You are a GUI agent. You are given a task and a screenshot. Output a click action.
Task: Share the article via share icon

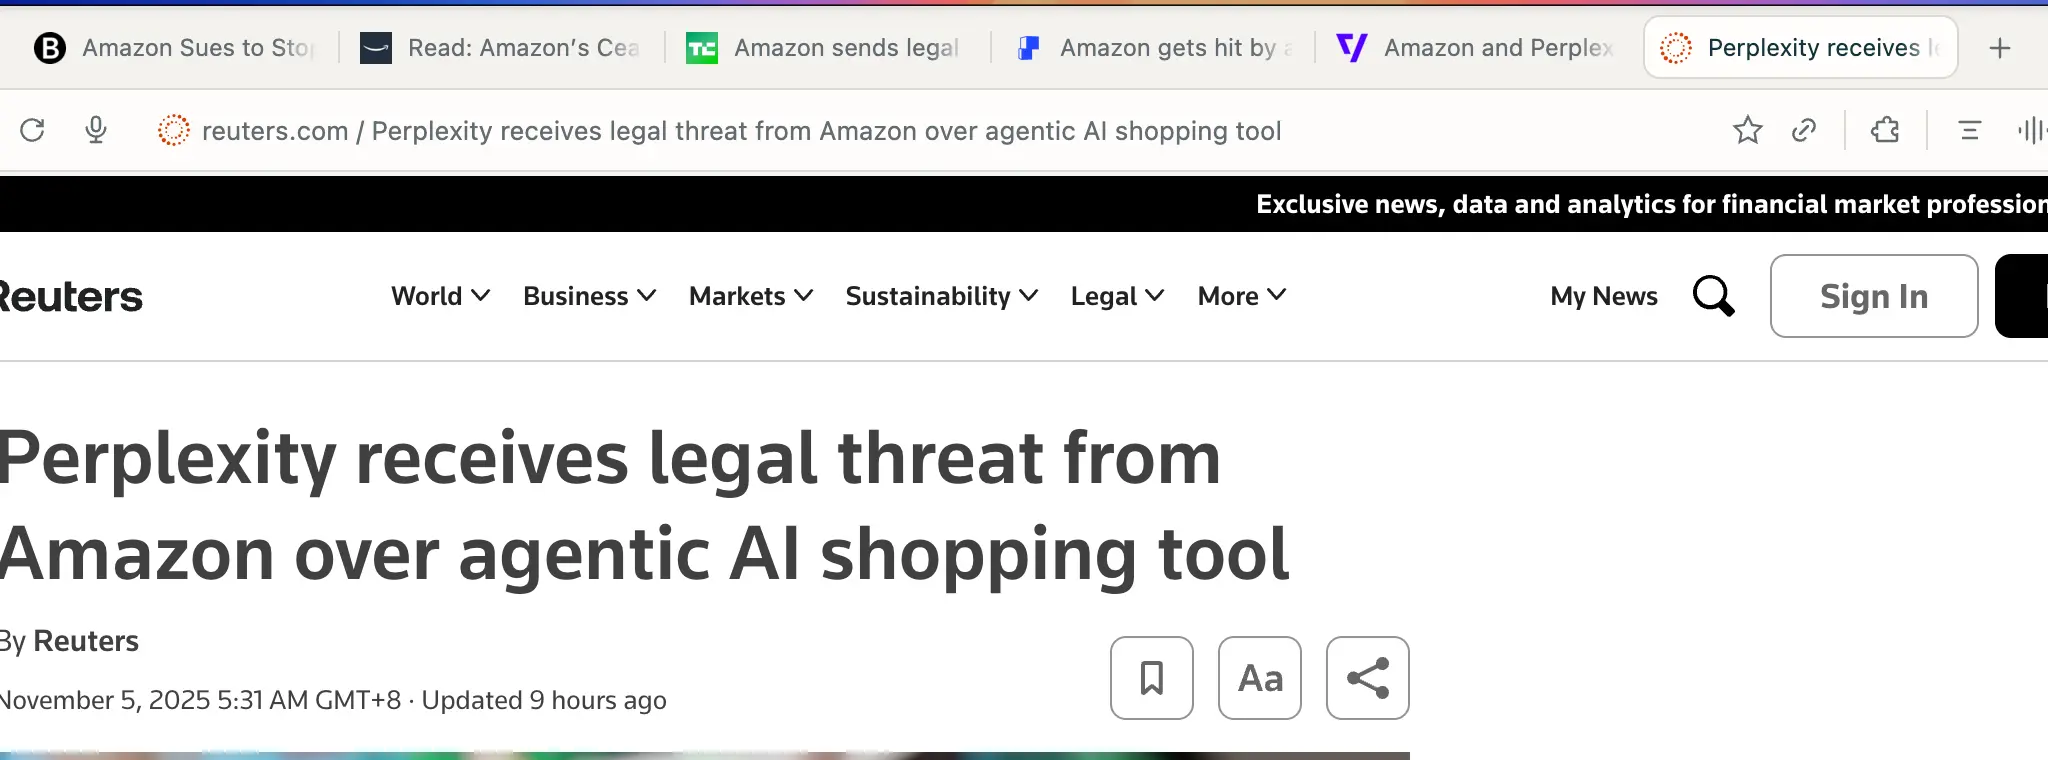(x=1367, y=678)
